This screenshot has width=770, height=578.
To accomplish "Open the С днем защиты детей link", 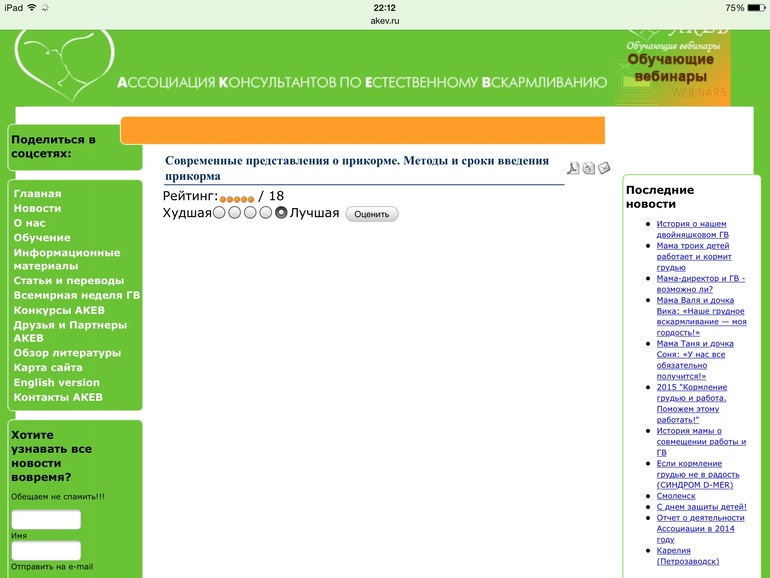I will (701, 507).
